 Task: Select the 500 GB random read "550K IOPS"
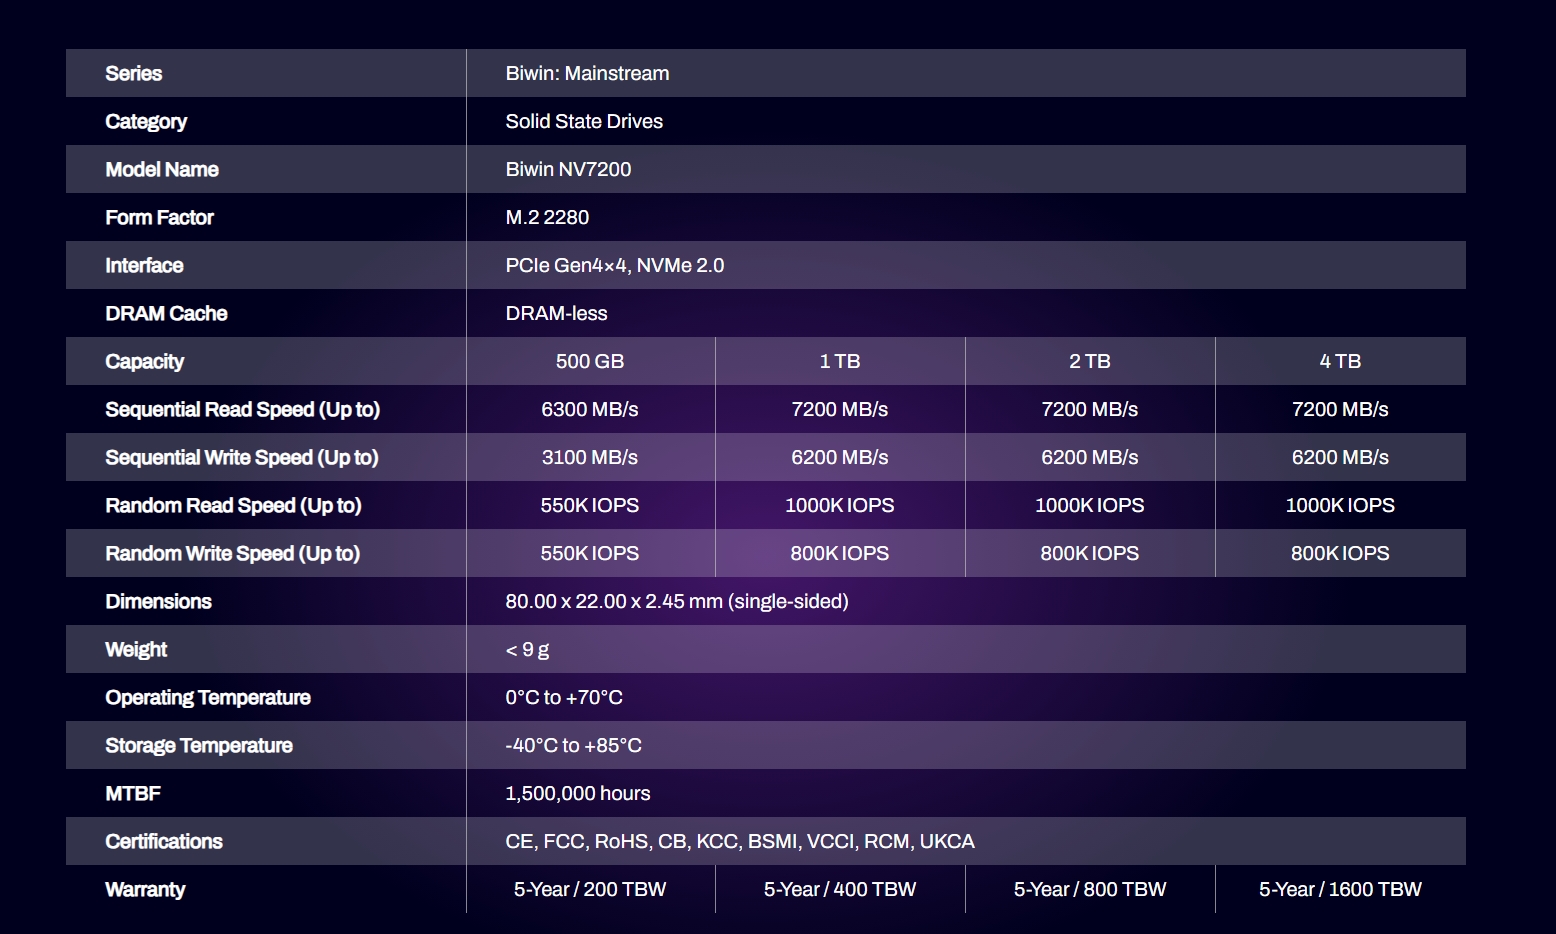coord(590,505)
